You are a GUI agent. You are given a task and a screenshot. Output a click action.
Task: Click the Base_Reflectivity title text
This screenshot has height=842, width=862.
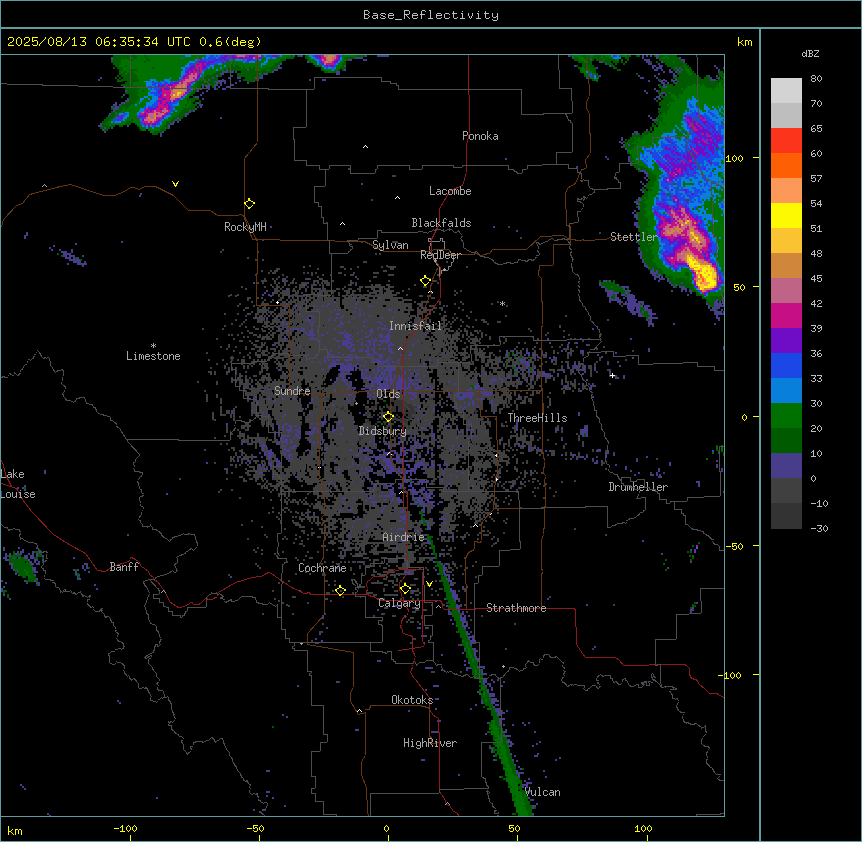coord(431,15)
